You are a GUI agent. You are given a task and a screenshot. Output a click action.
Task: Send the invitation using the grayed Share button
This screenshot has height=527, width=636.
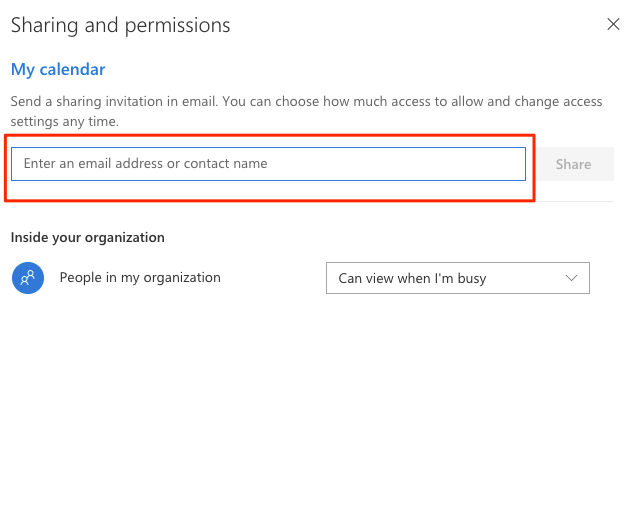tap(573, 164)
